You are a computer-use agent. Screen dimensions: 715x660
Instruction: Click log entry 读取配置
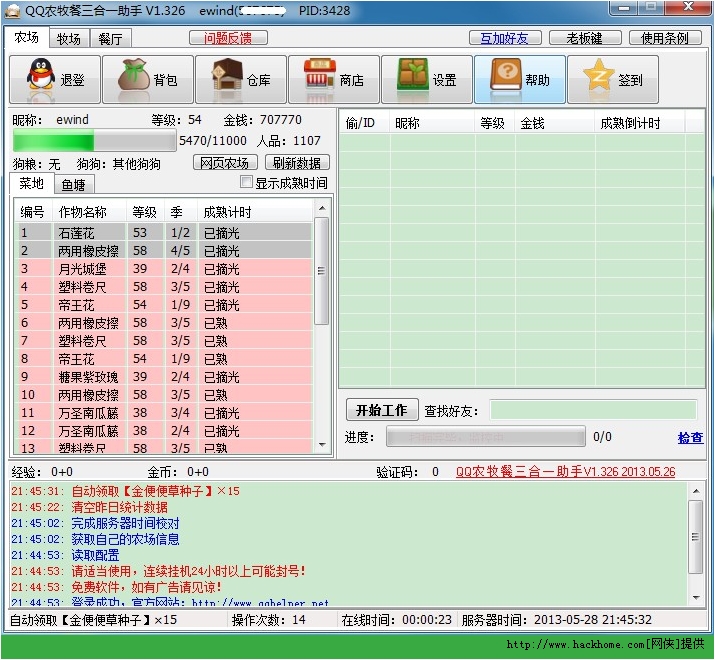click(95, 555)
